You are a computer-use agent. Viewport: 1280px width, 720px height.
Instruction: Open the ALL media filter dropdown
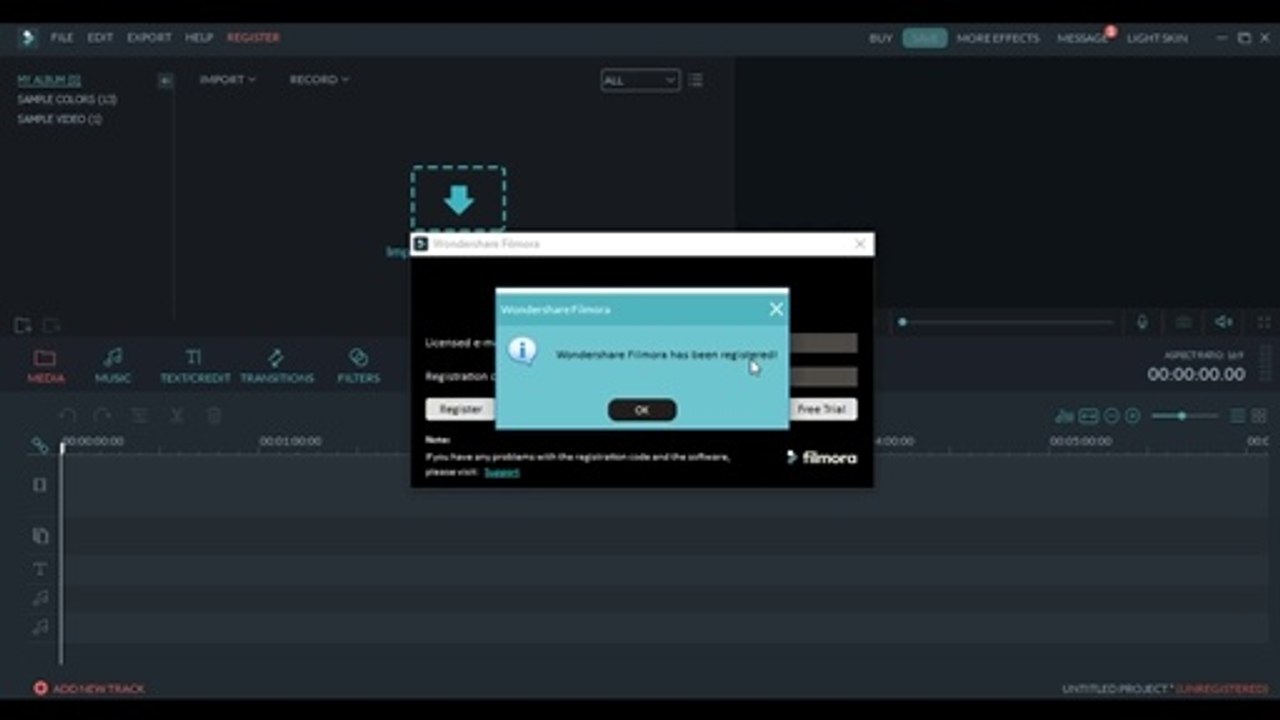pyautogui.click(x=640, y=80)
